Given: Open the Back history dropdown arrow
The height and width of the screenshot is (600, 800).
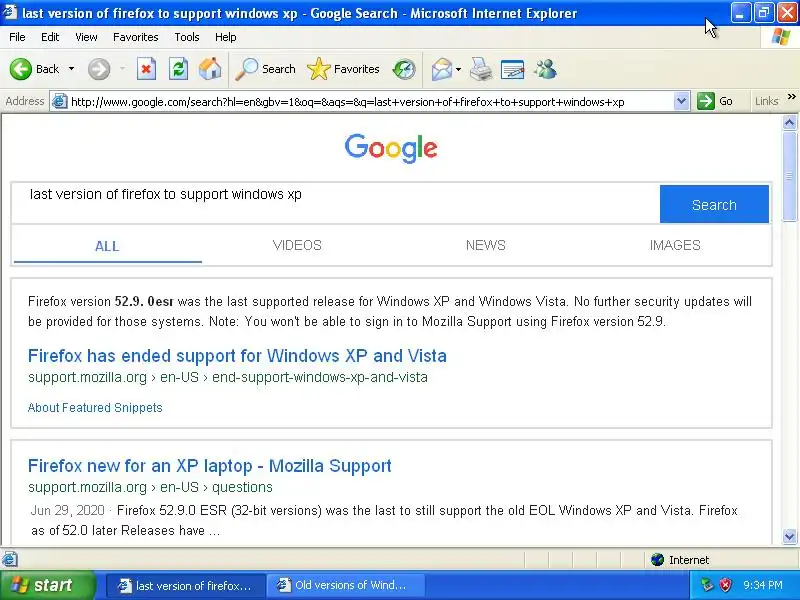Looking at the screenshot, I should pos(71,69).
